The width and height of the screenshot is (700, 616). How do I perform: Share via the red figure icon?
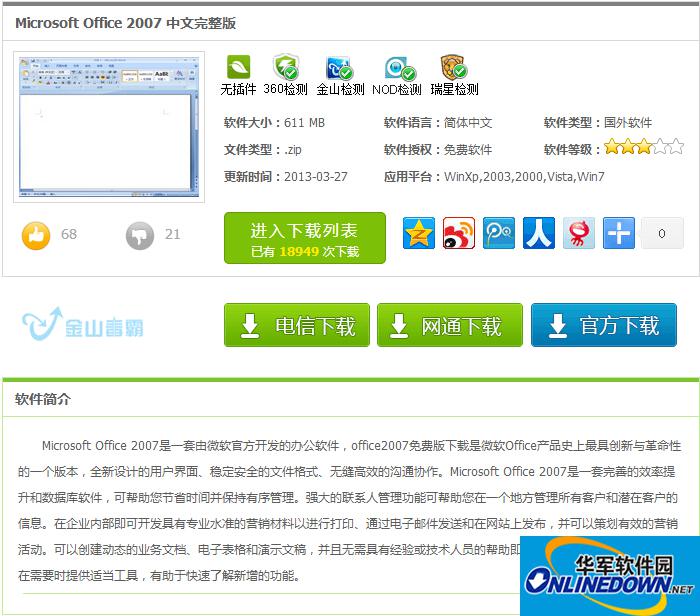579,233
